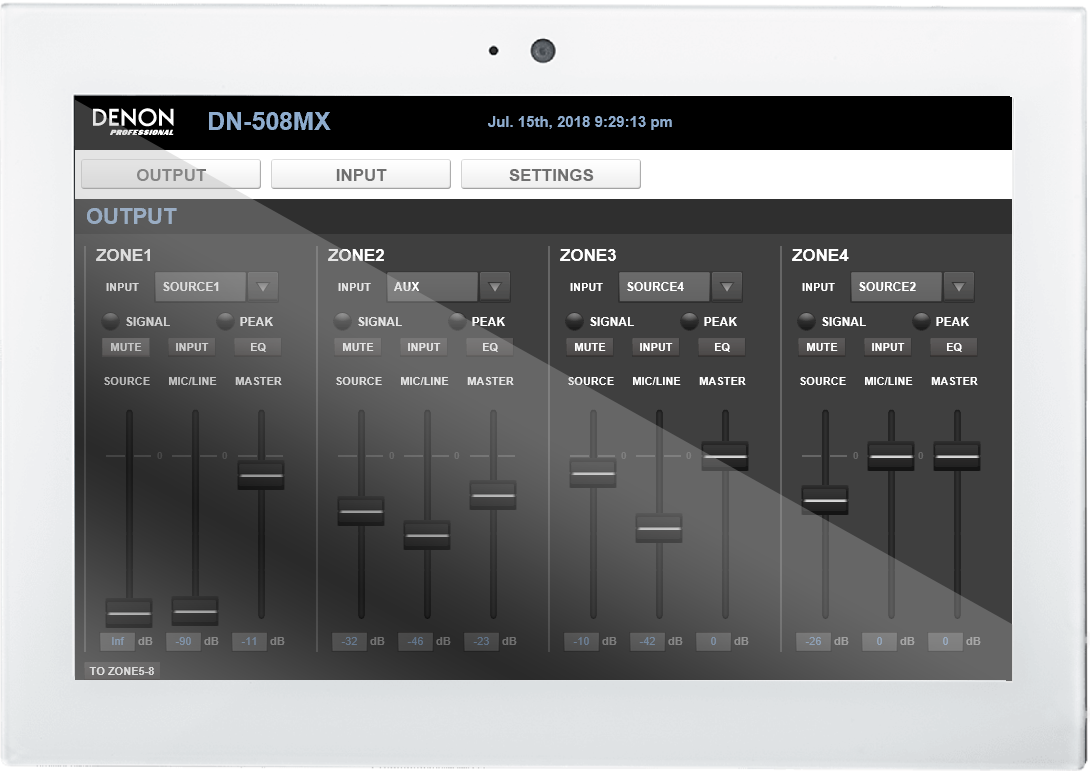Click the DN-508MX model title

coord(268,122)
